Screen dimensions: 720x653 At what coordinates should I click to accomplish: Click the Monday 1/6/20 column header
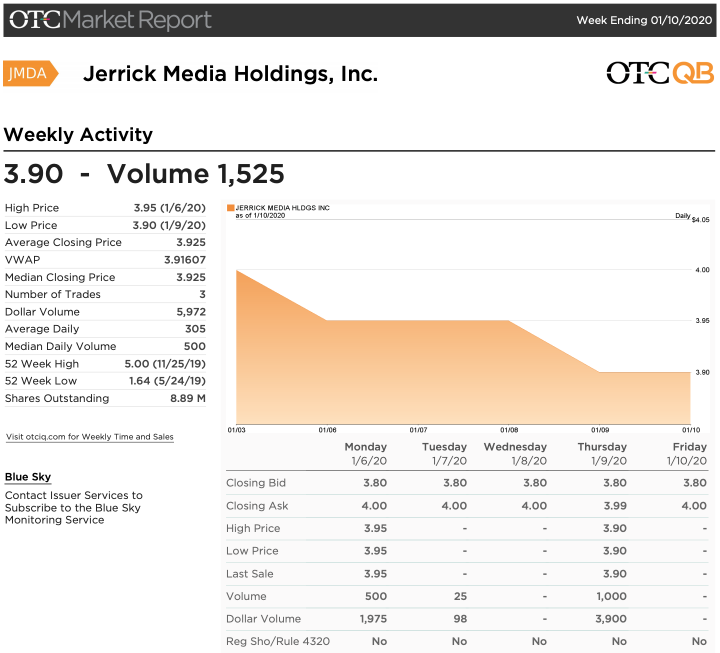366,454
